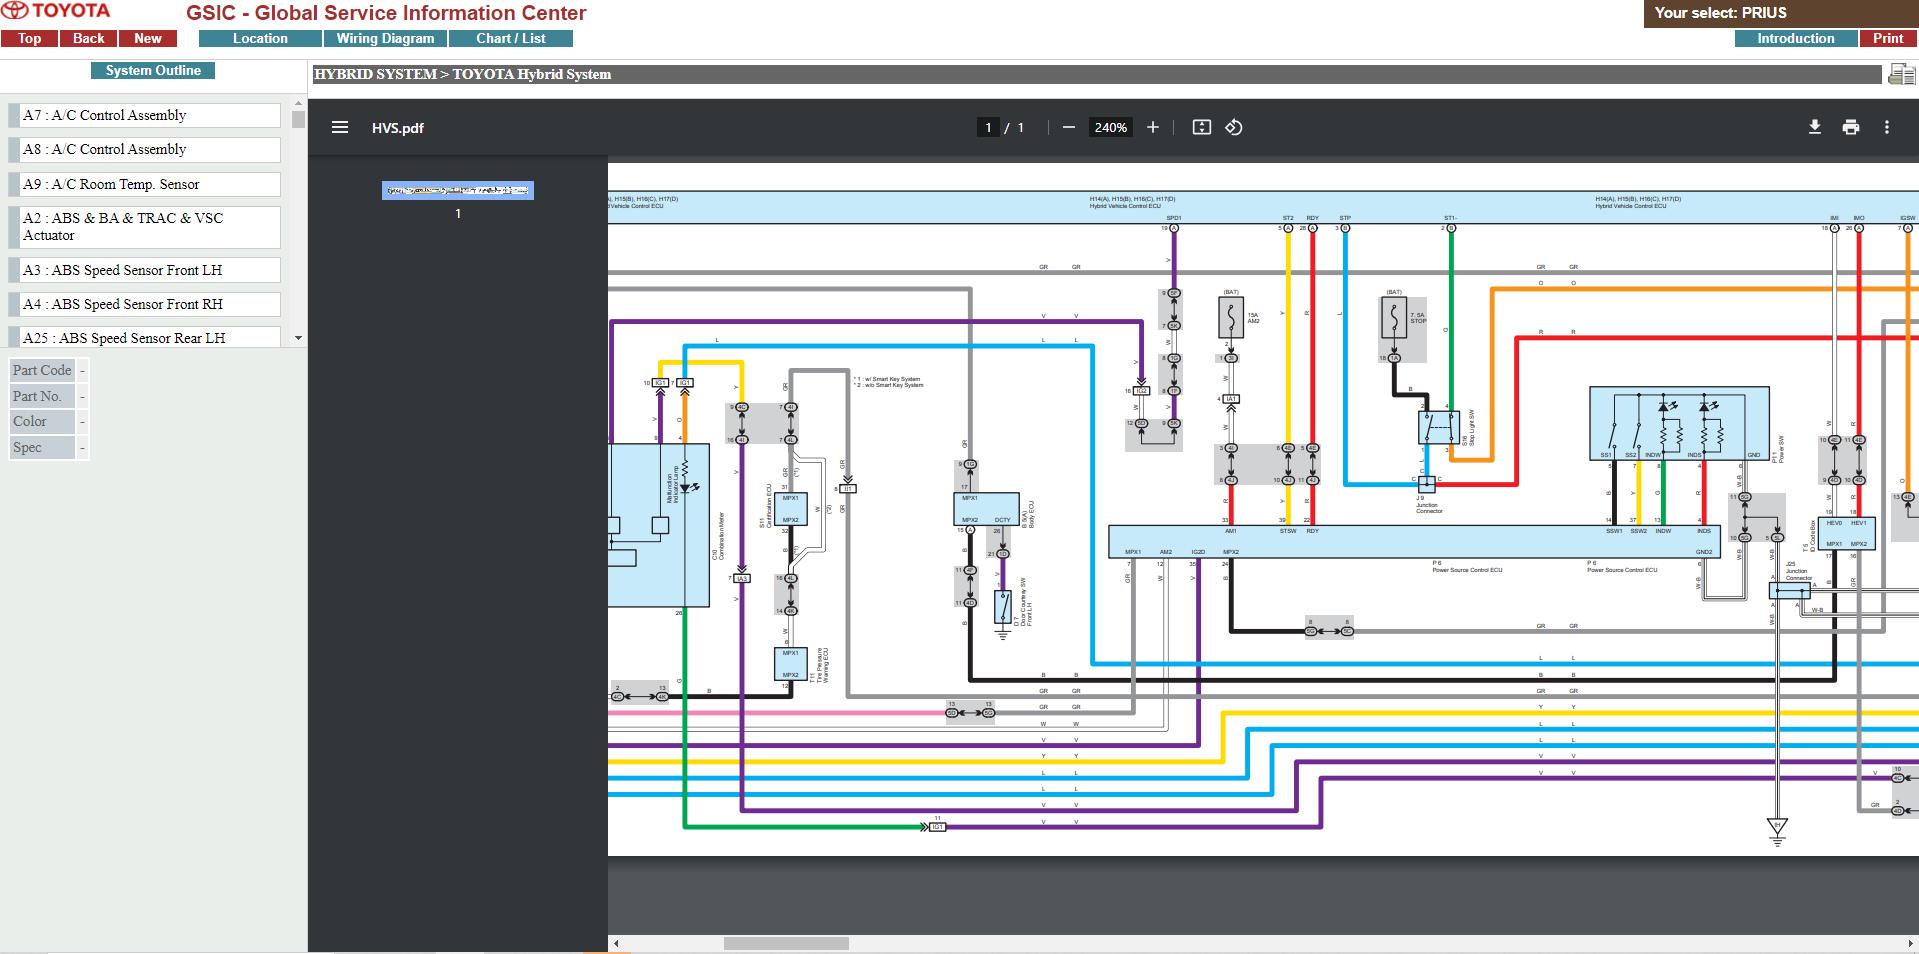Click the Print button in header

pos(1888,39)
